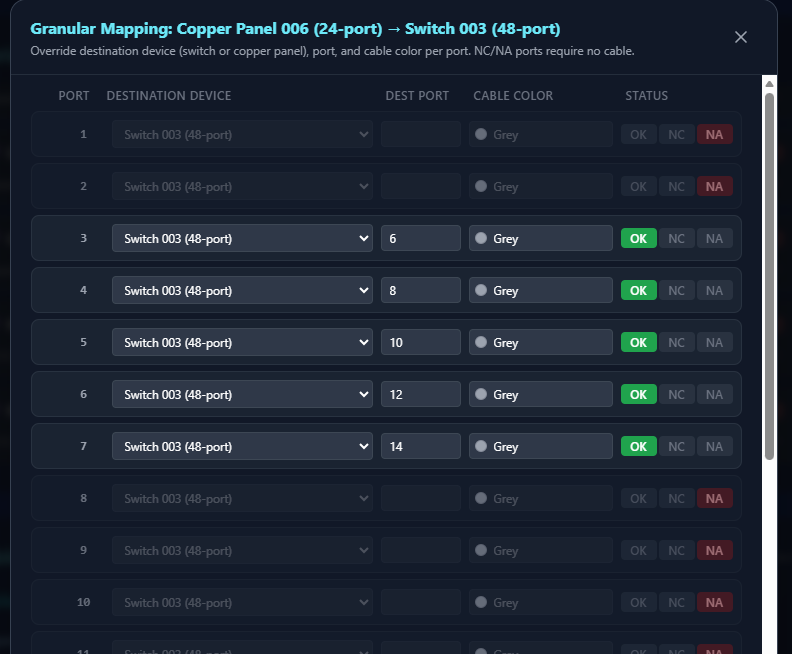
Task: Pick cable color Grey for port 3
Action: pyautogui.click(x=540, y=238)
